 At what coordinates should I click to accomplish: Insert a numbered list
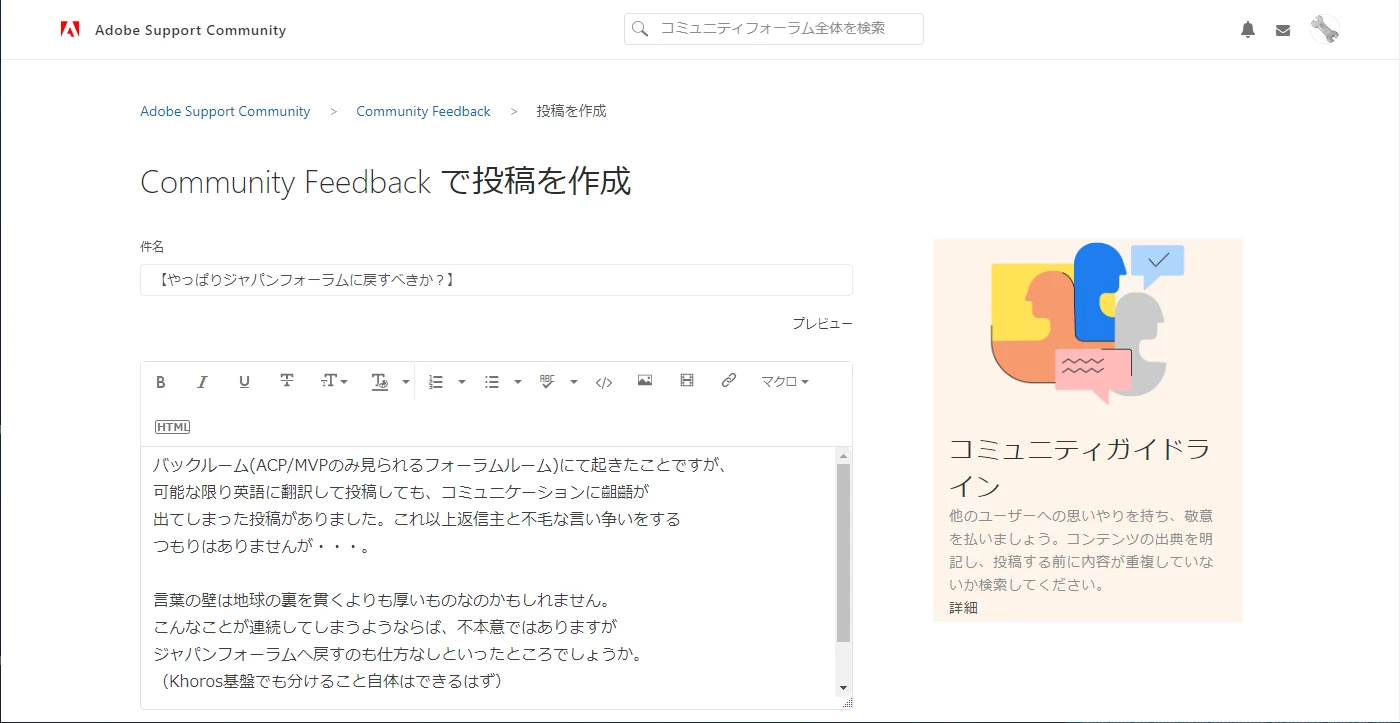point(436,382)
